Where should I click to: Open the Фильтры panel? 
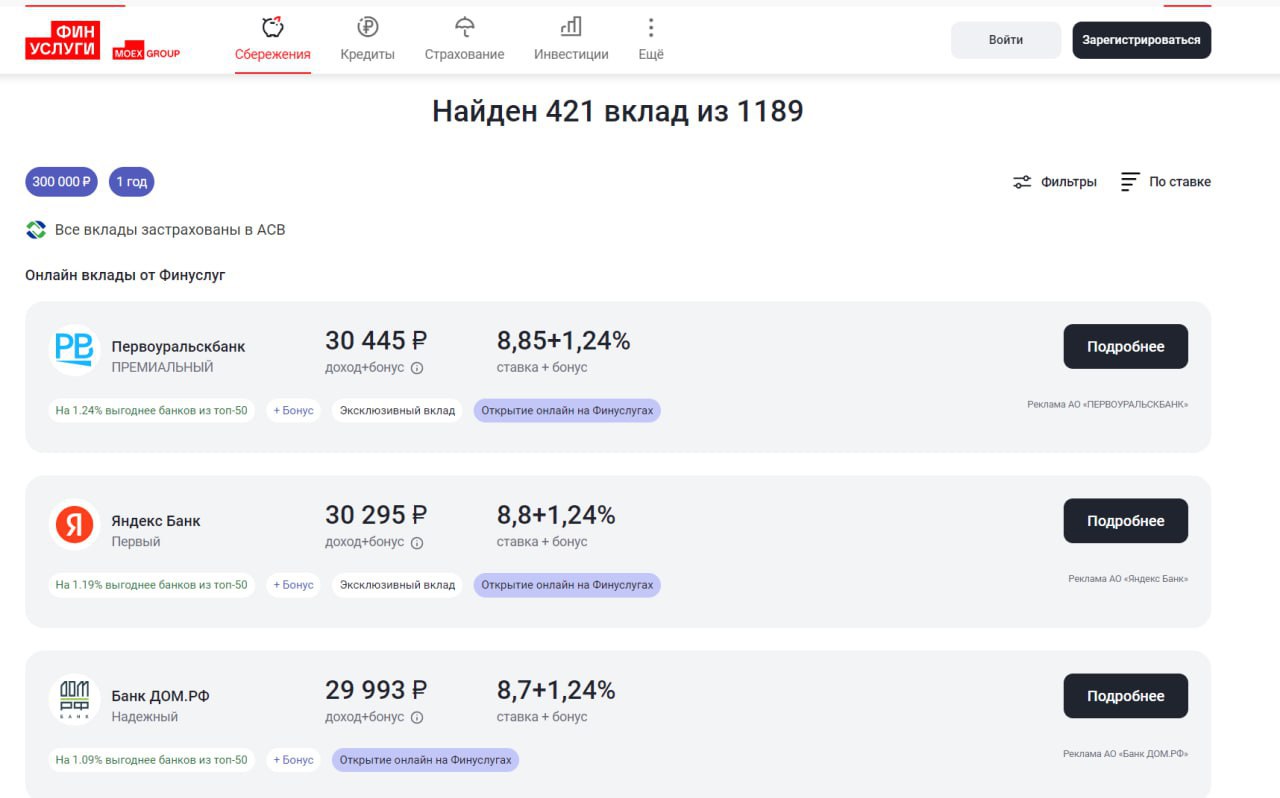click(x=1054, y=182)
